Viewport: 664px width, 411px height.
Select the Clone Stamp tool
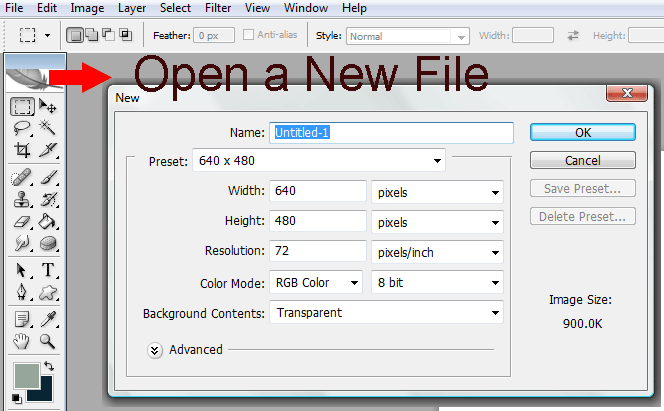tap(22, 199)
